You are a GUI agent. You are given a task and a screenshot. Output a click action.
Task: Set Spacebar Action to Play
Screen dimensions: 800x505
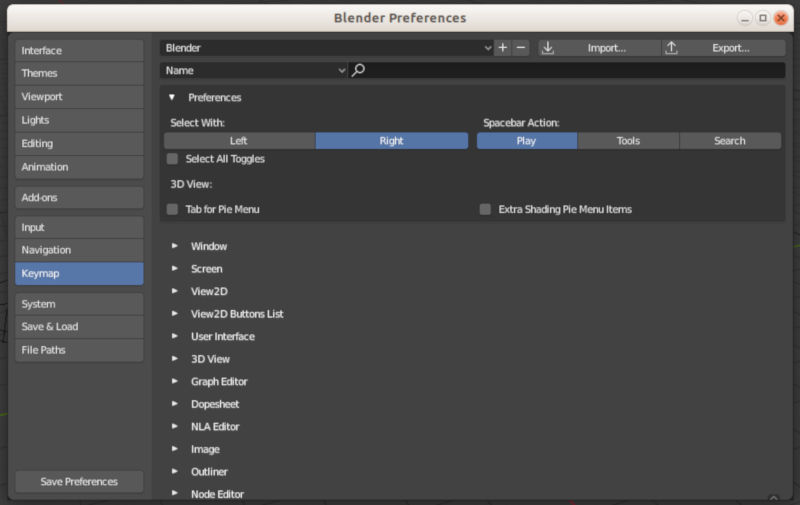click(527, 141)
